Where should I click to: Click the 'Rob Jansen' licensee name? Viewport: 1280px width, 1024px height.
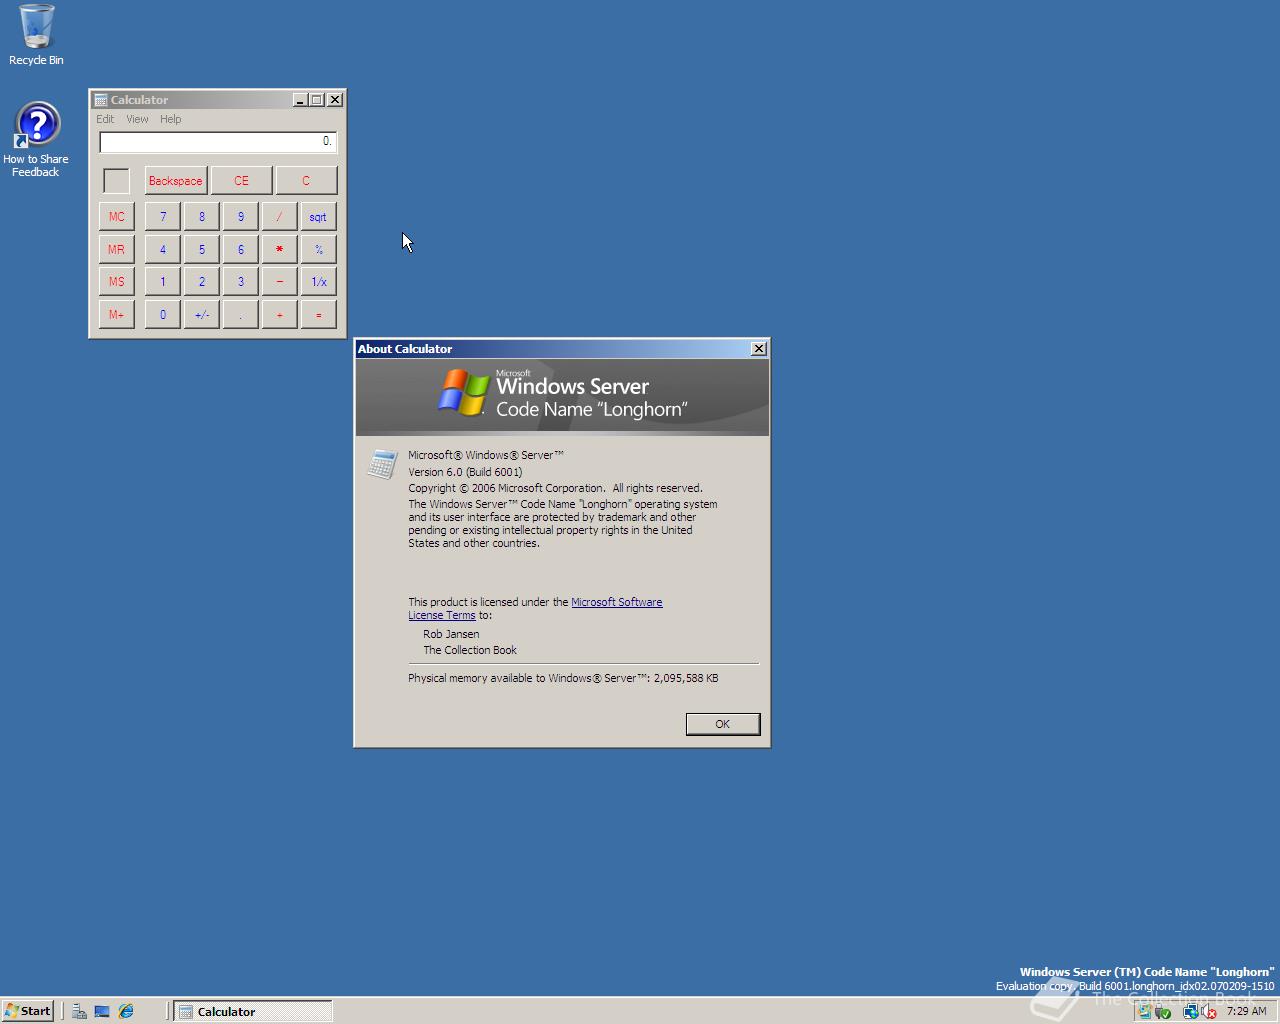[451, 634]
